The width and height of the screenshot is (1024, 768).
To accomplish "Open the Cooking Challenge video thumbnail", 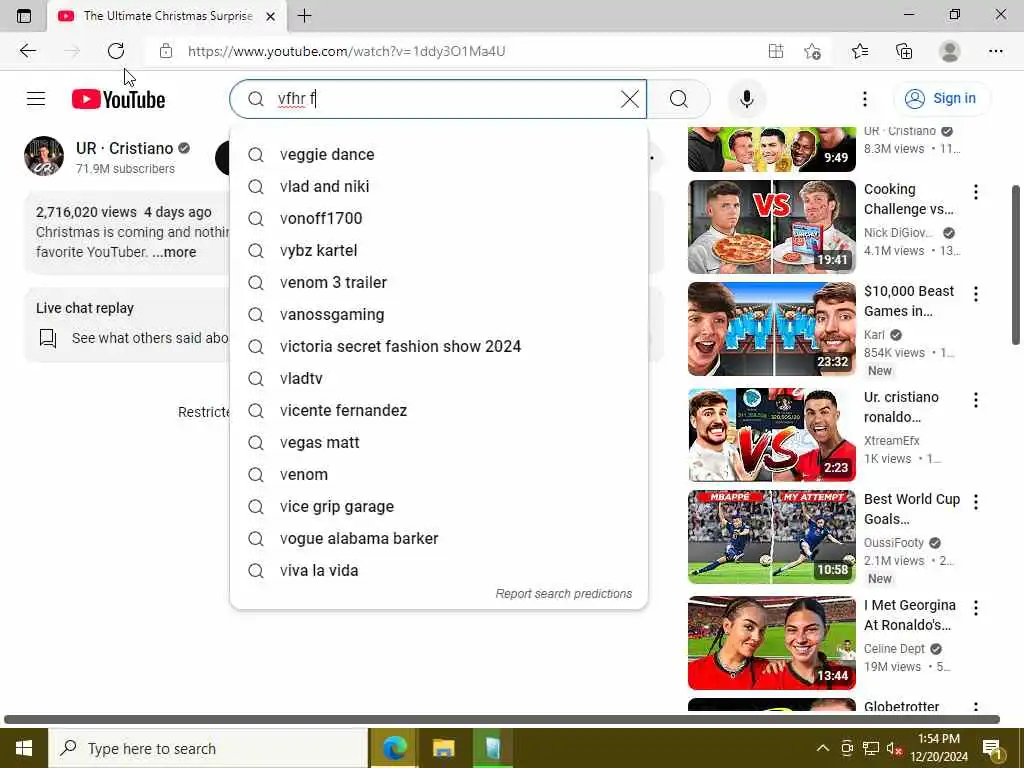I will click(x=771, y=227).
